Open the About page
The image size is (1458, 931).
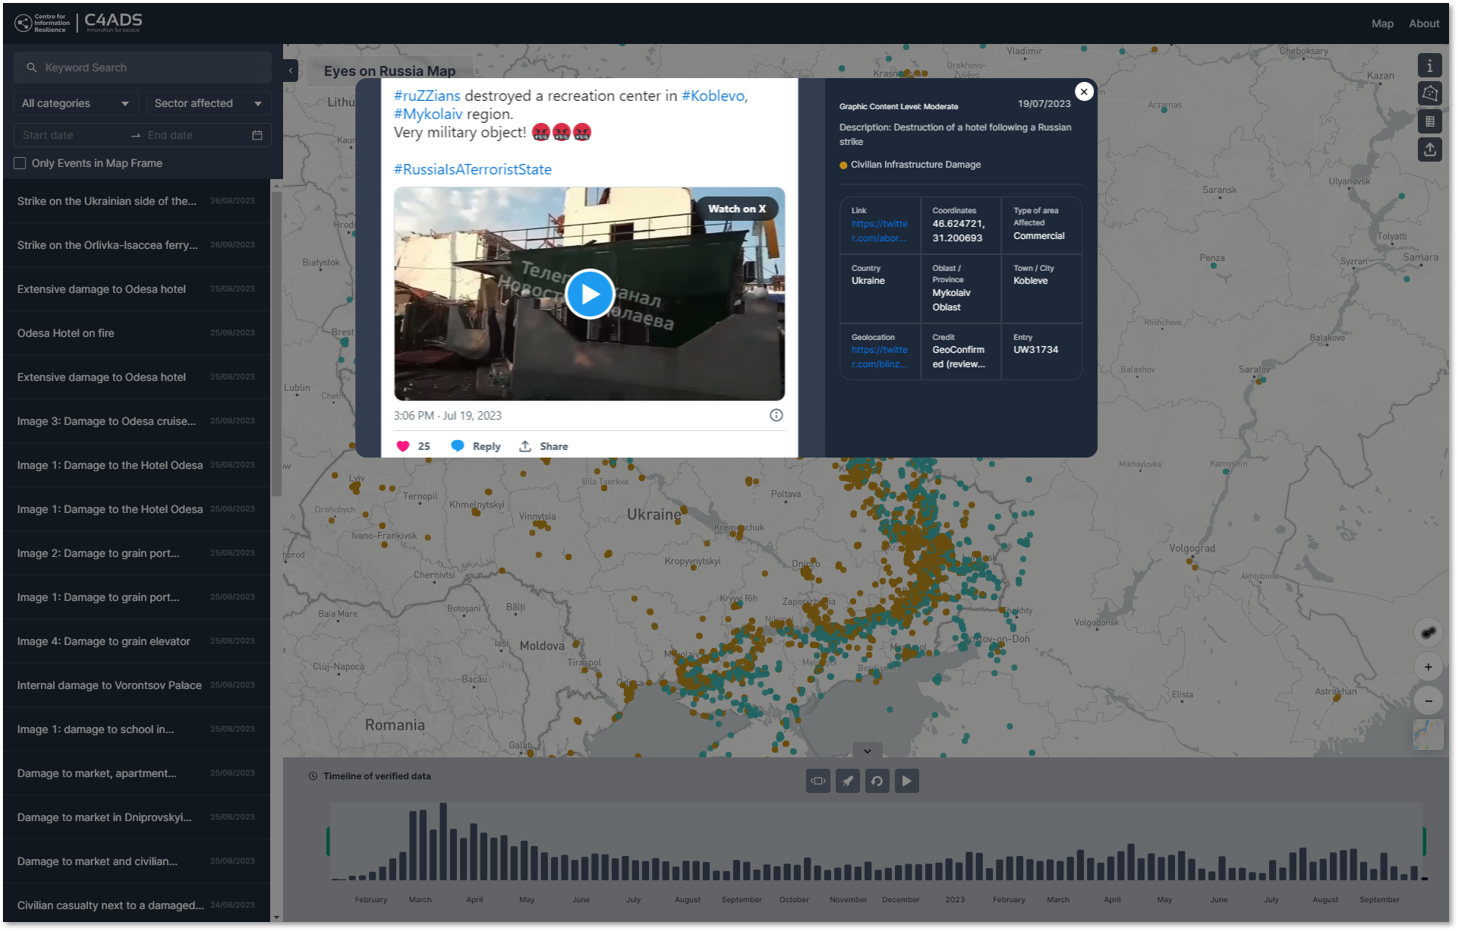click(1424, 23)
